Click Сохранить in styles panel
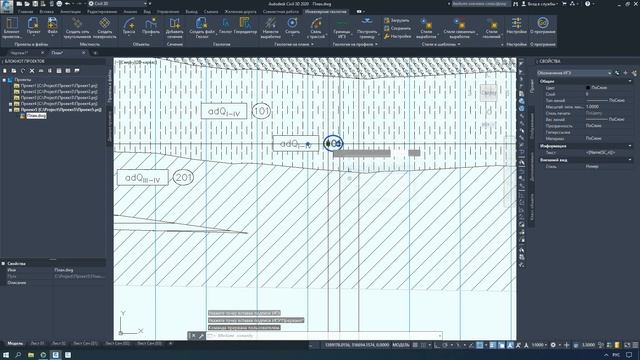 (397, 28)
